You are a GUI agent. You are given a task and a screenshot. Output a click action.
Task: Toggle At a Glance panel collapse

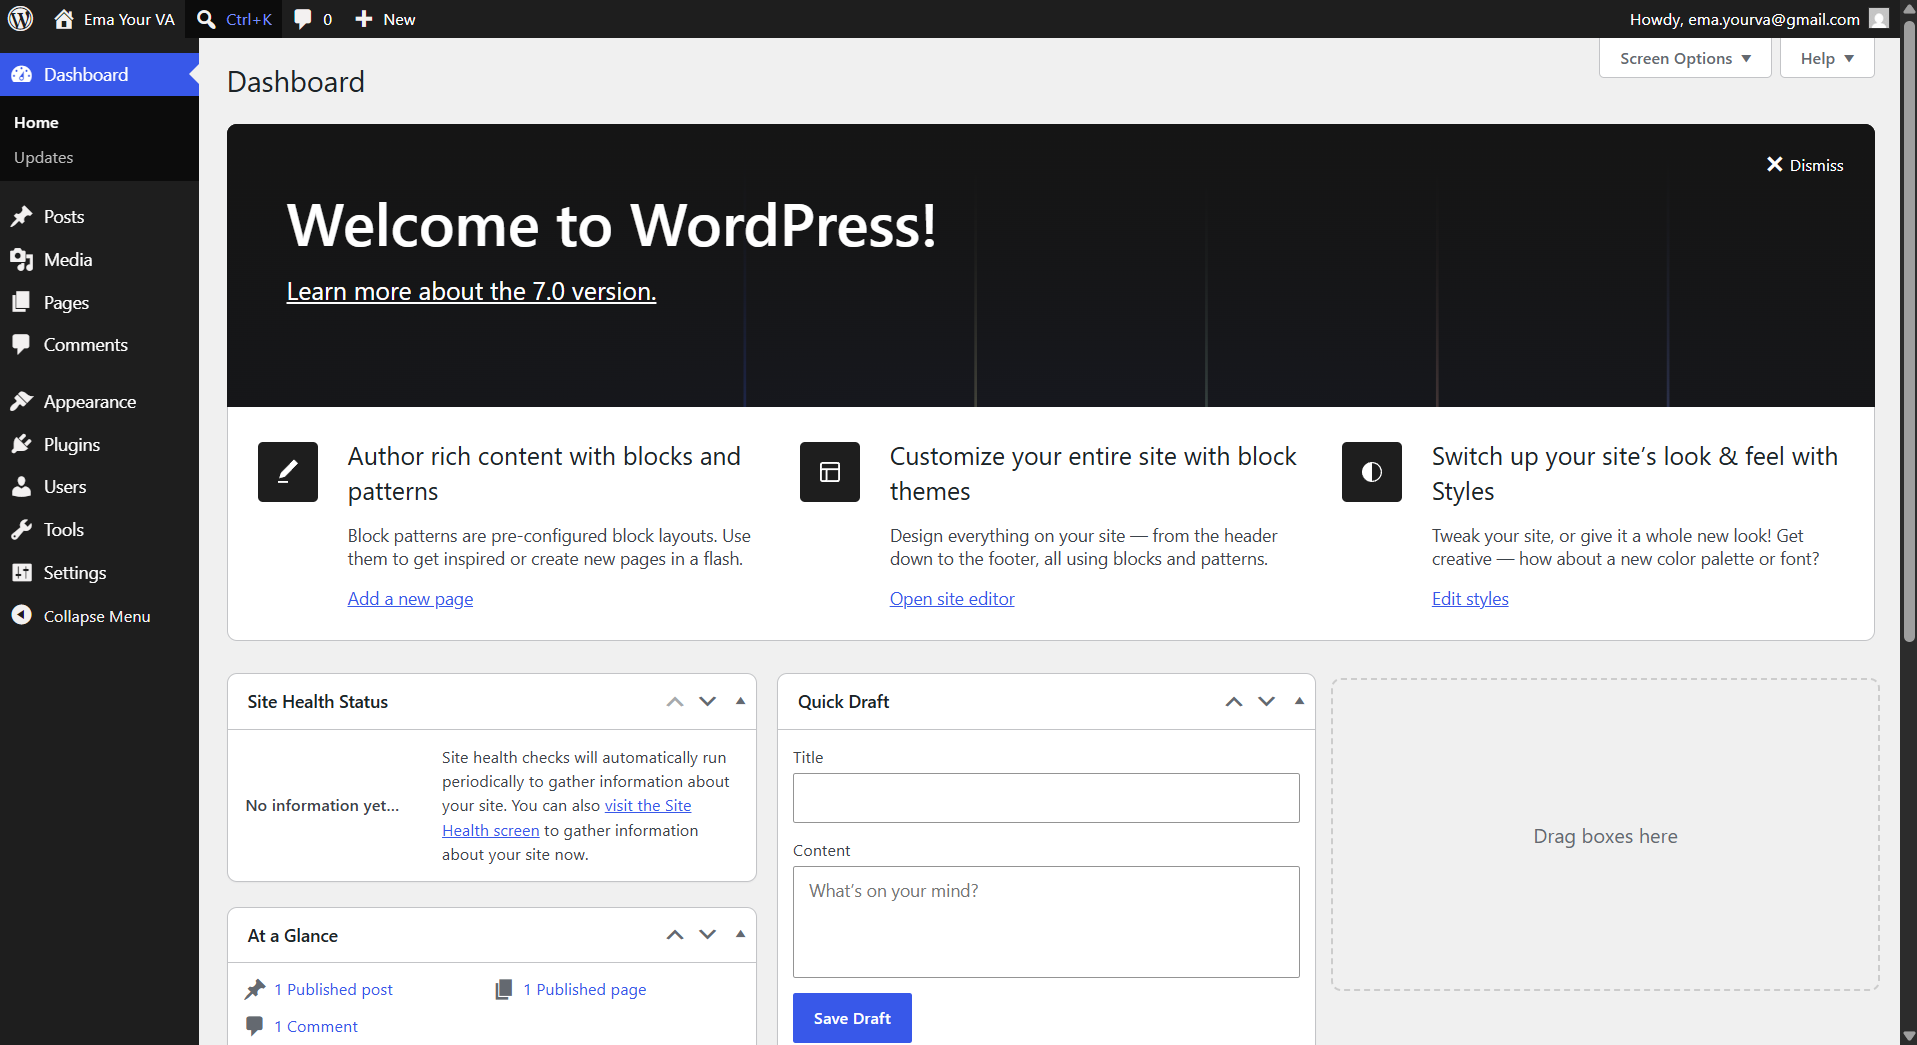coord(740,935)
